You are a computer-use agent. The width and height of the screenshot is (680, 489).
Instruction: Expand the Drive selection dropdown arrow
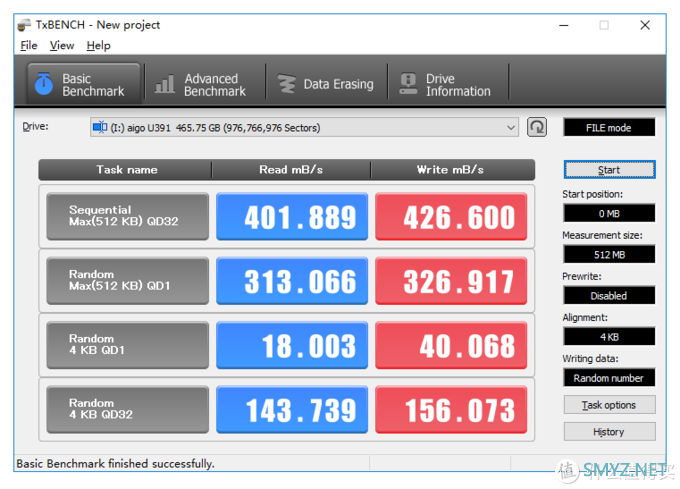tap(511, 127)
